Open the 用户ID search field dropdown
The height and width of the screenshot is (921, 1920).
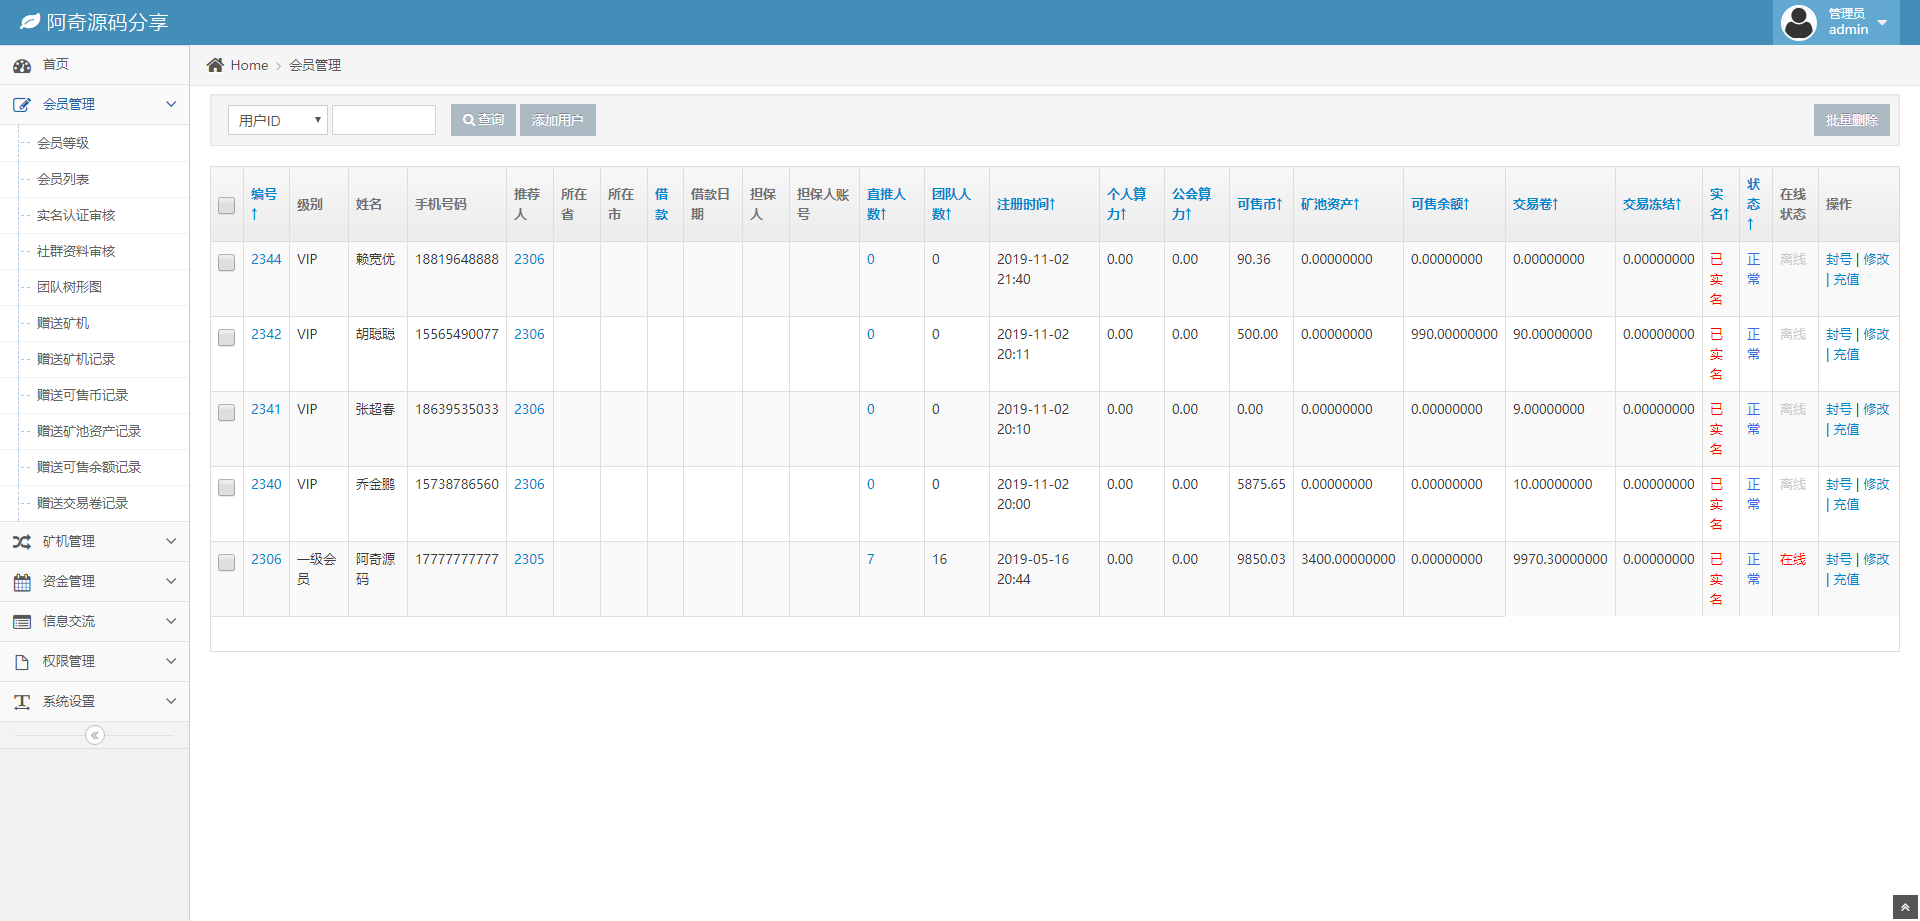tap(278, 120)
